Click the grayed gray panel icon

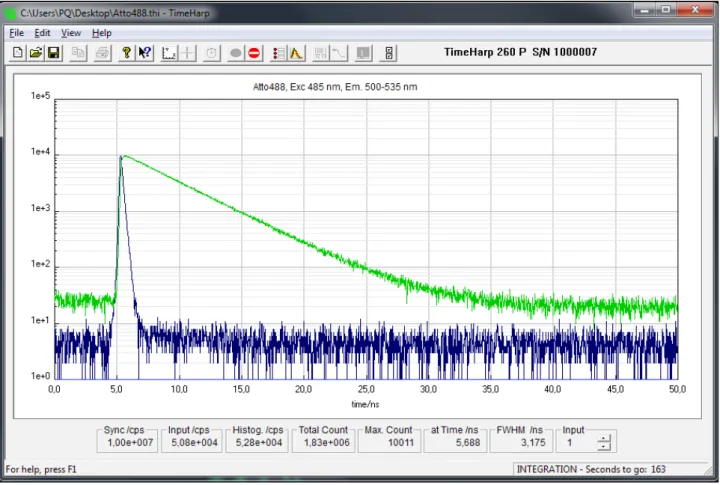coord(363,53)
